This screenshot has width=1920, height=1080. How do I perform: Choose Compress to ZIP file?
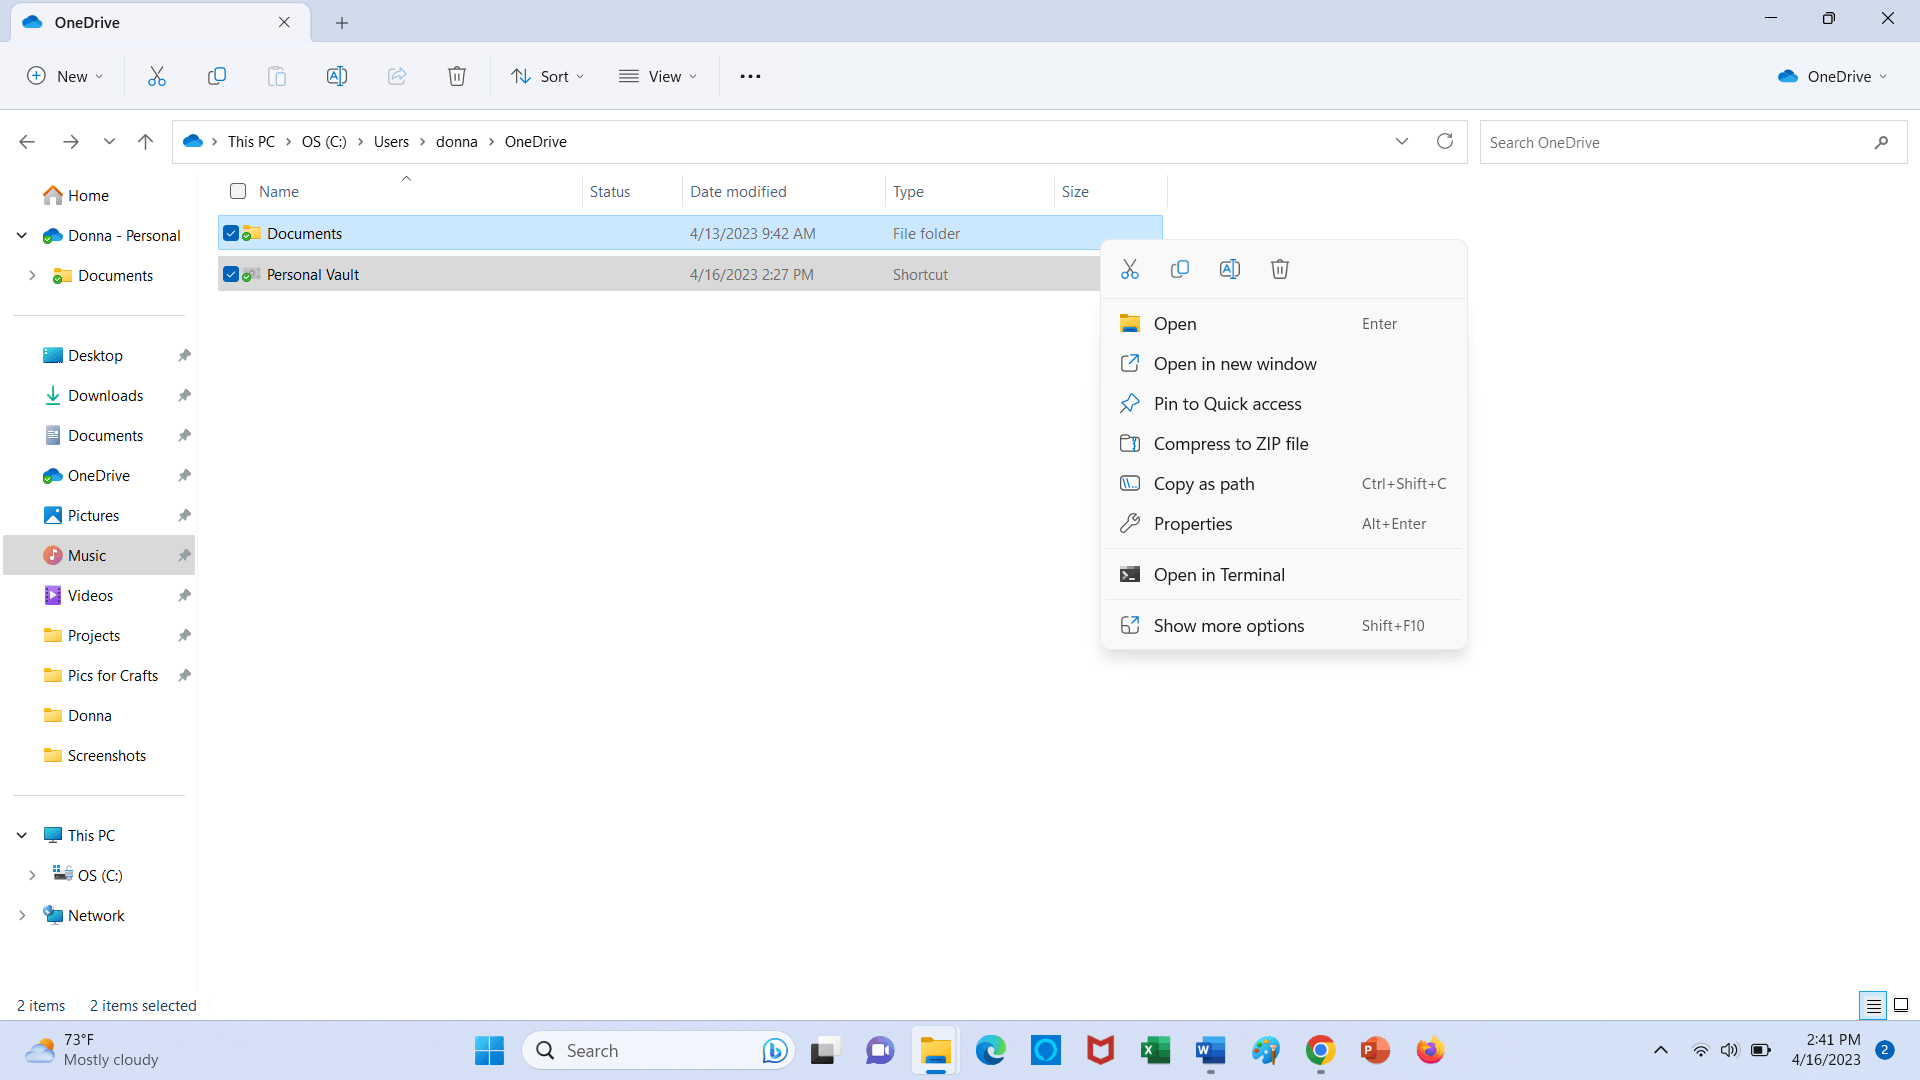pyautogui.click(x=1284, y=443)
